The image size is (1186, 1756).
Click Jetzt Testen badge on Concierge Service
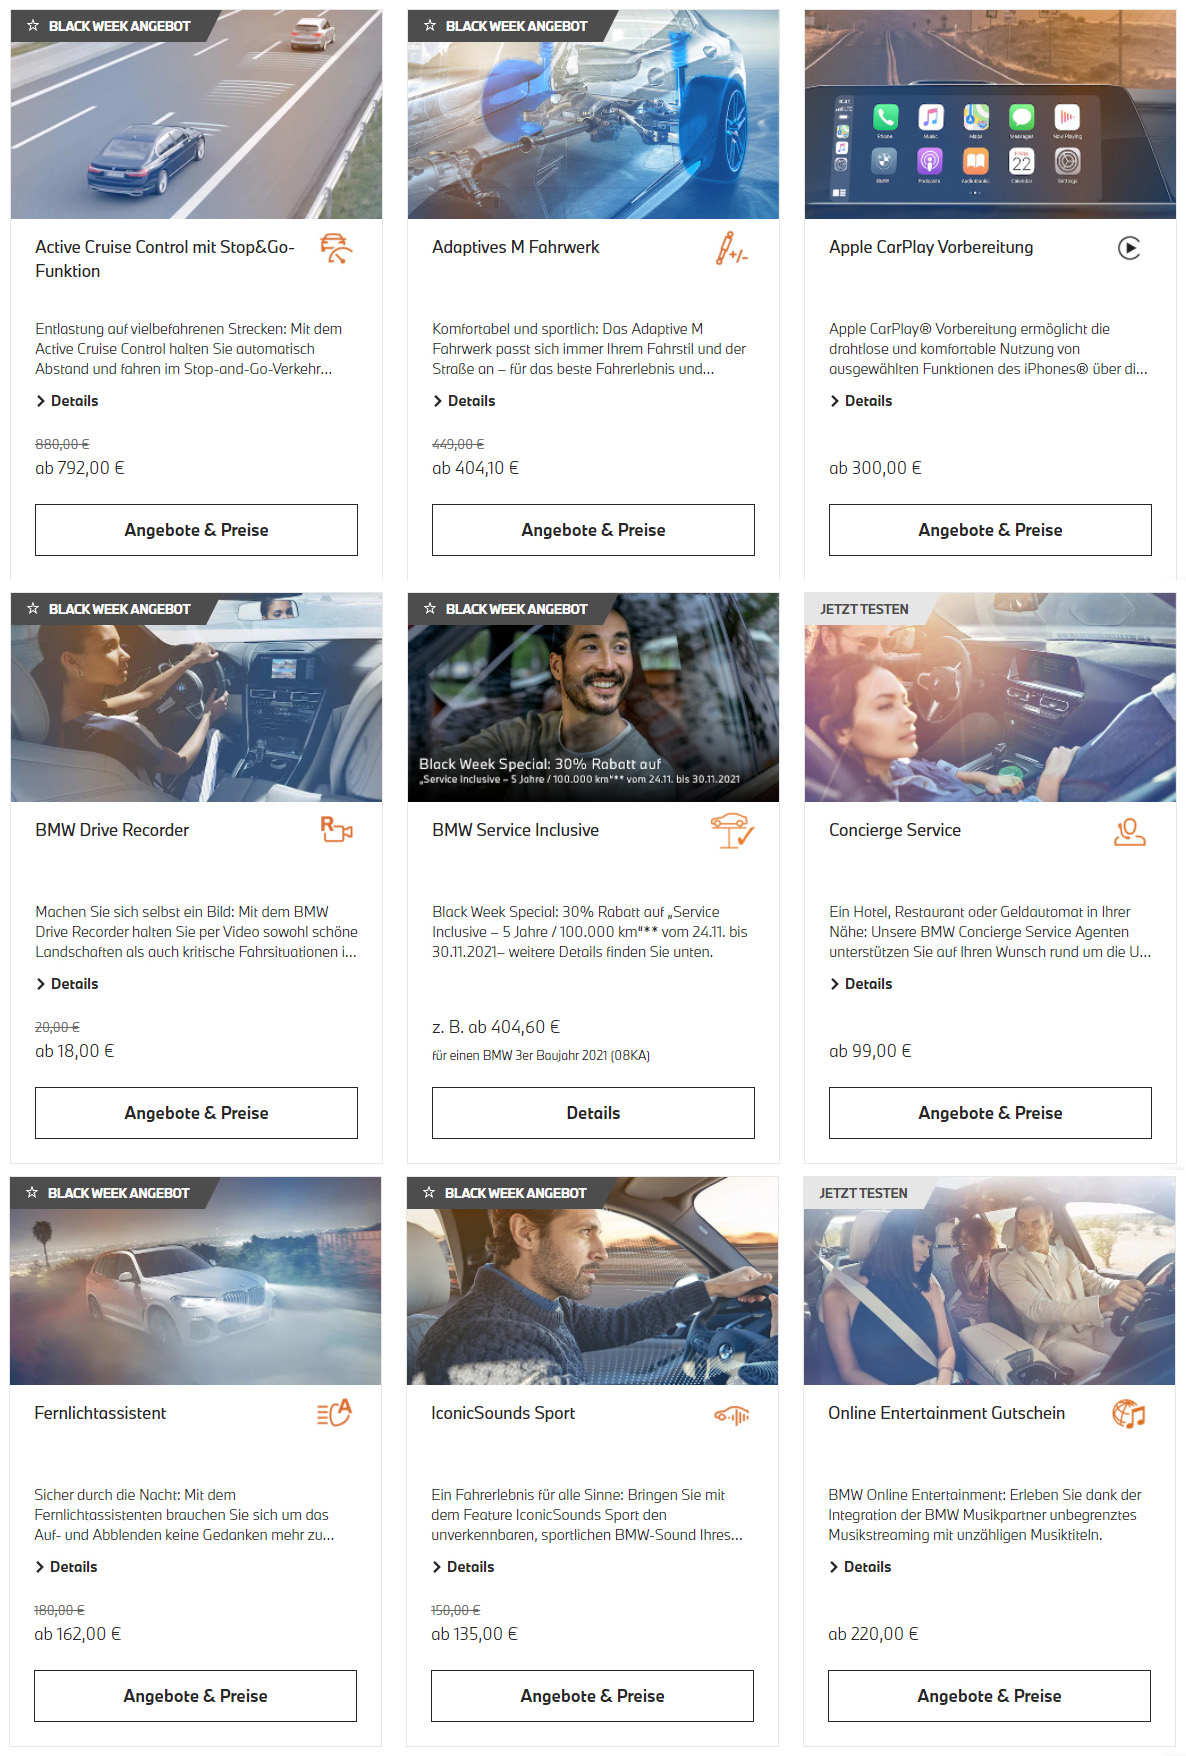[864, 609]
